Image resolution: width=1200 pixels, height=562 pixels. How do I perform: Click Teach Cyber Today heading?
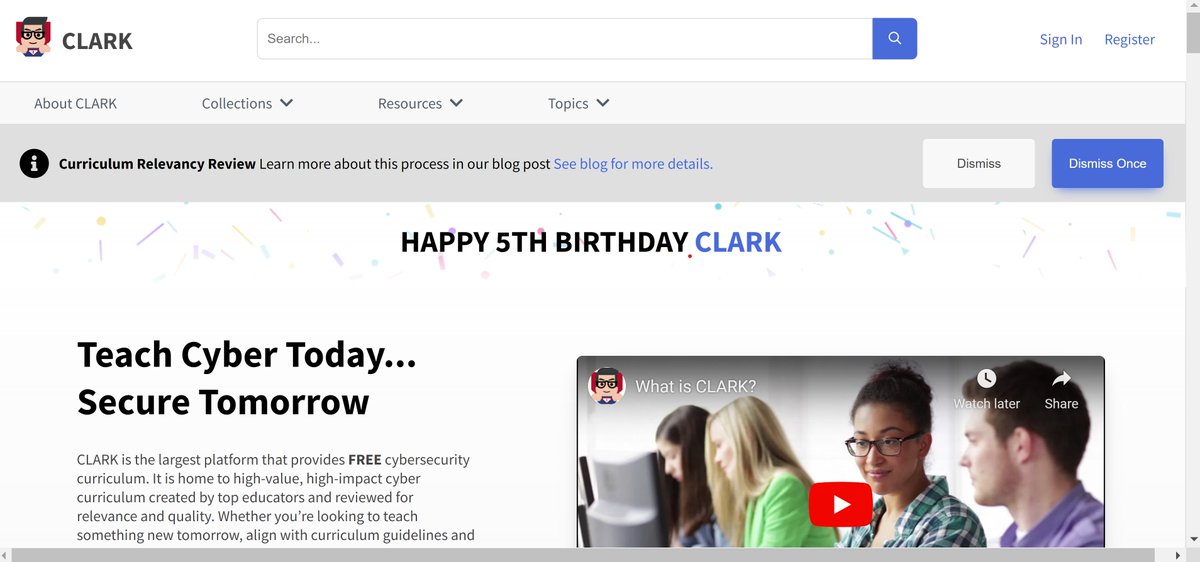point(247,378)
